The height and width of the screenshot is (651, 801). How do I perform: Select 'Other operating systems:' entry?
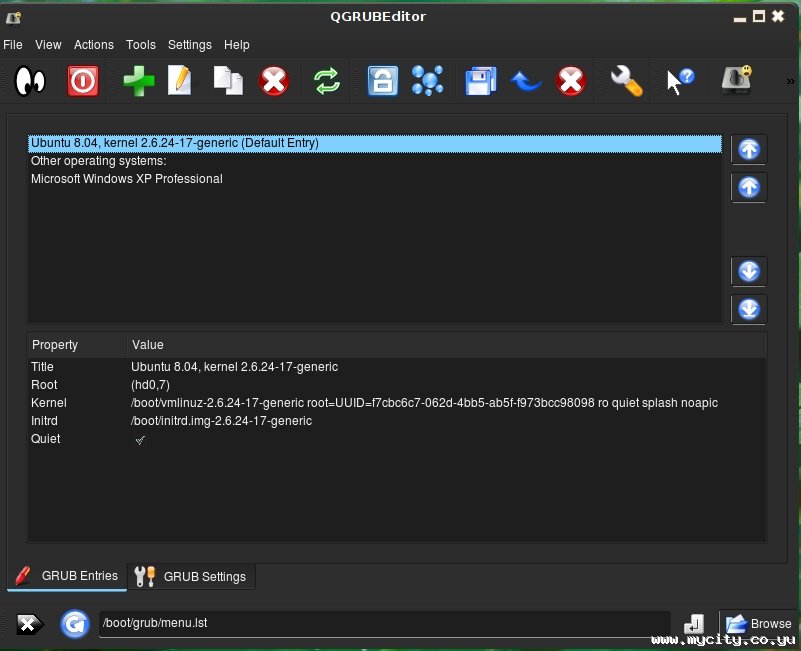(374, 161)
